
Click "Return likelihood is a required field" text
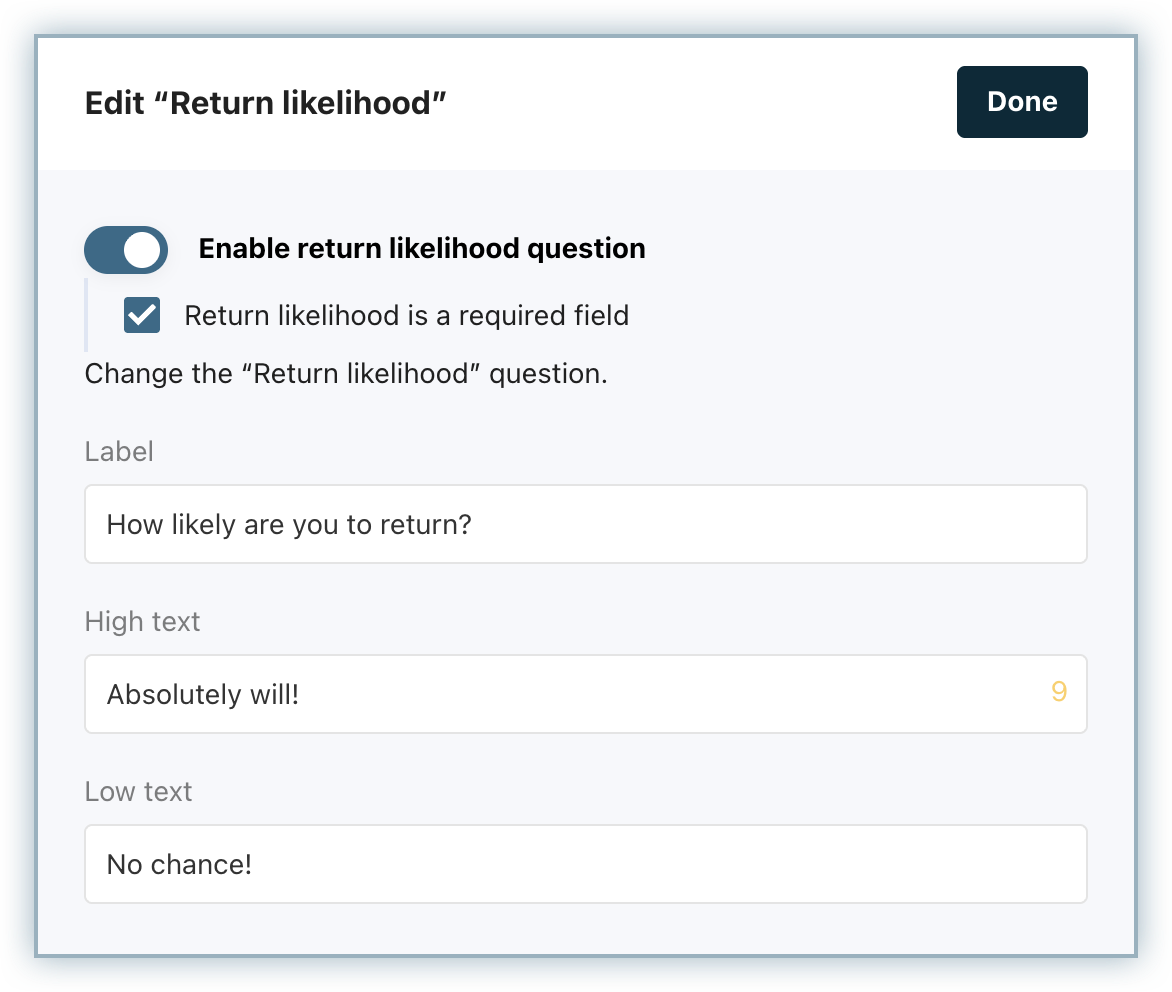[x=407, y=316]
